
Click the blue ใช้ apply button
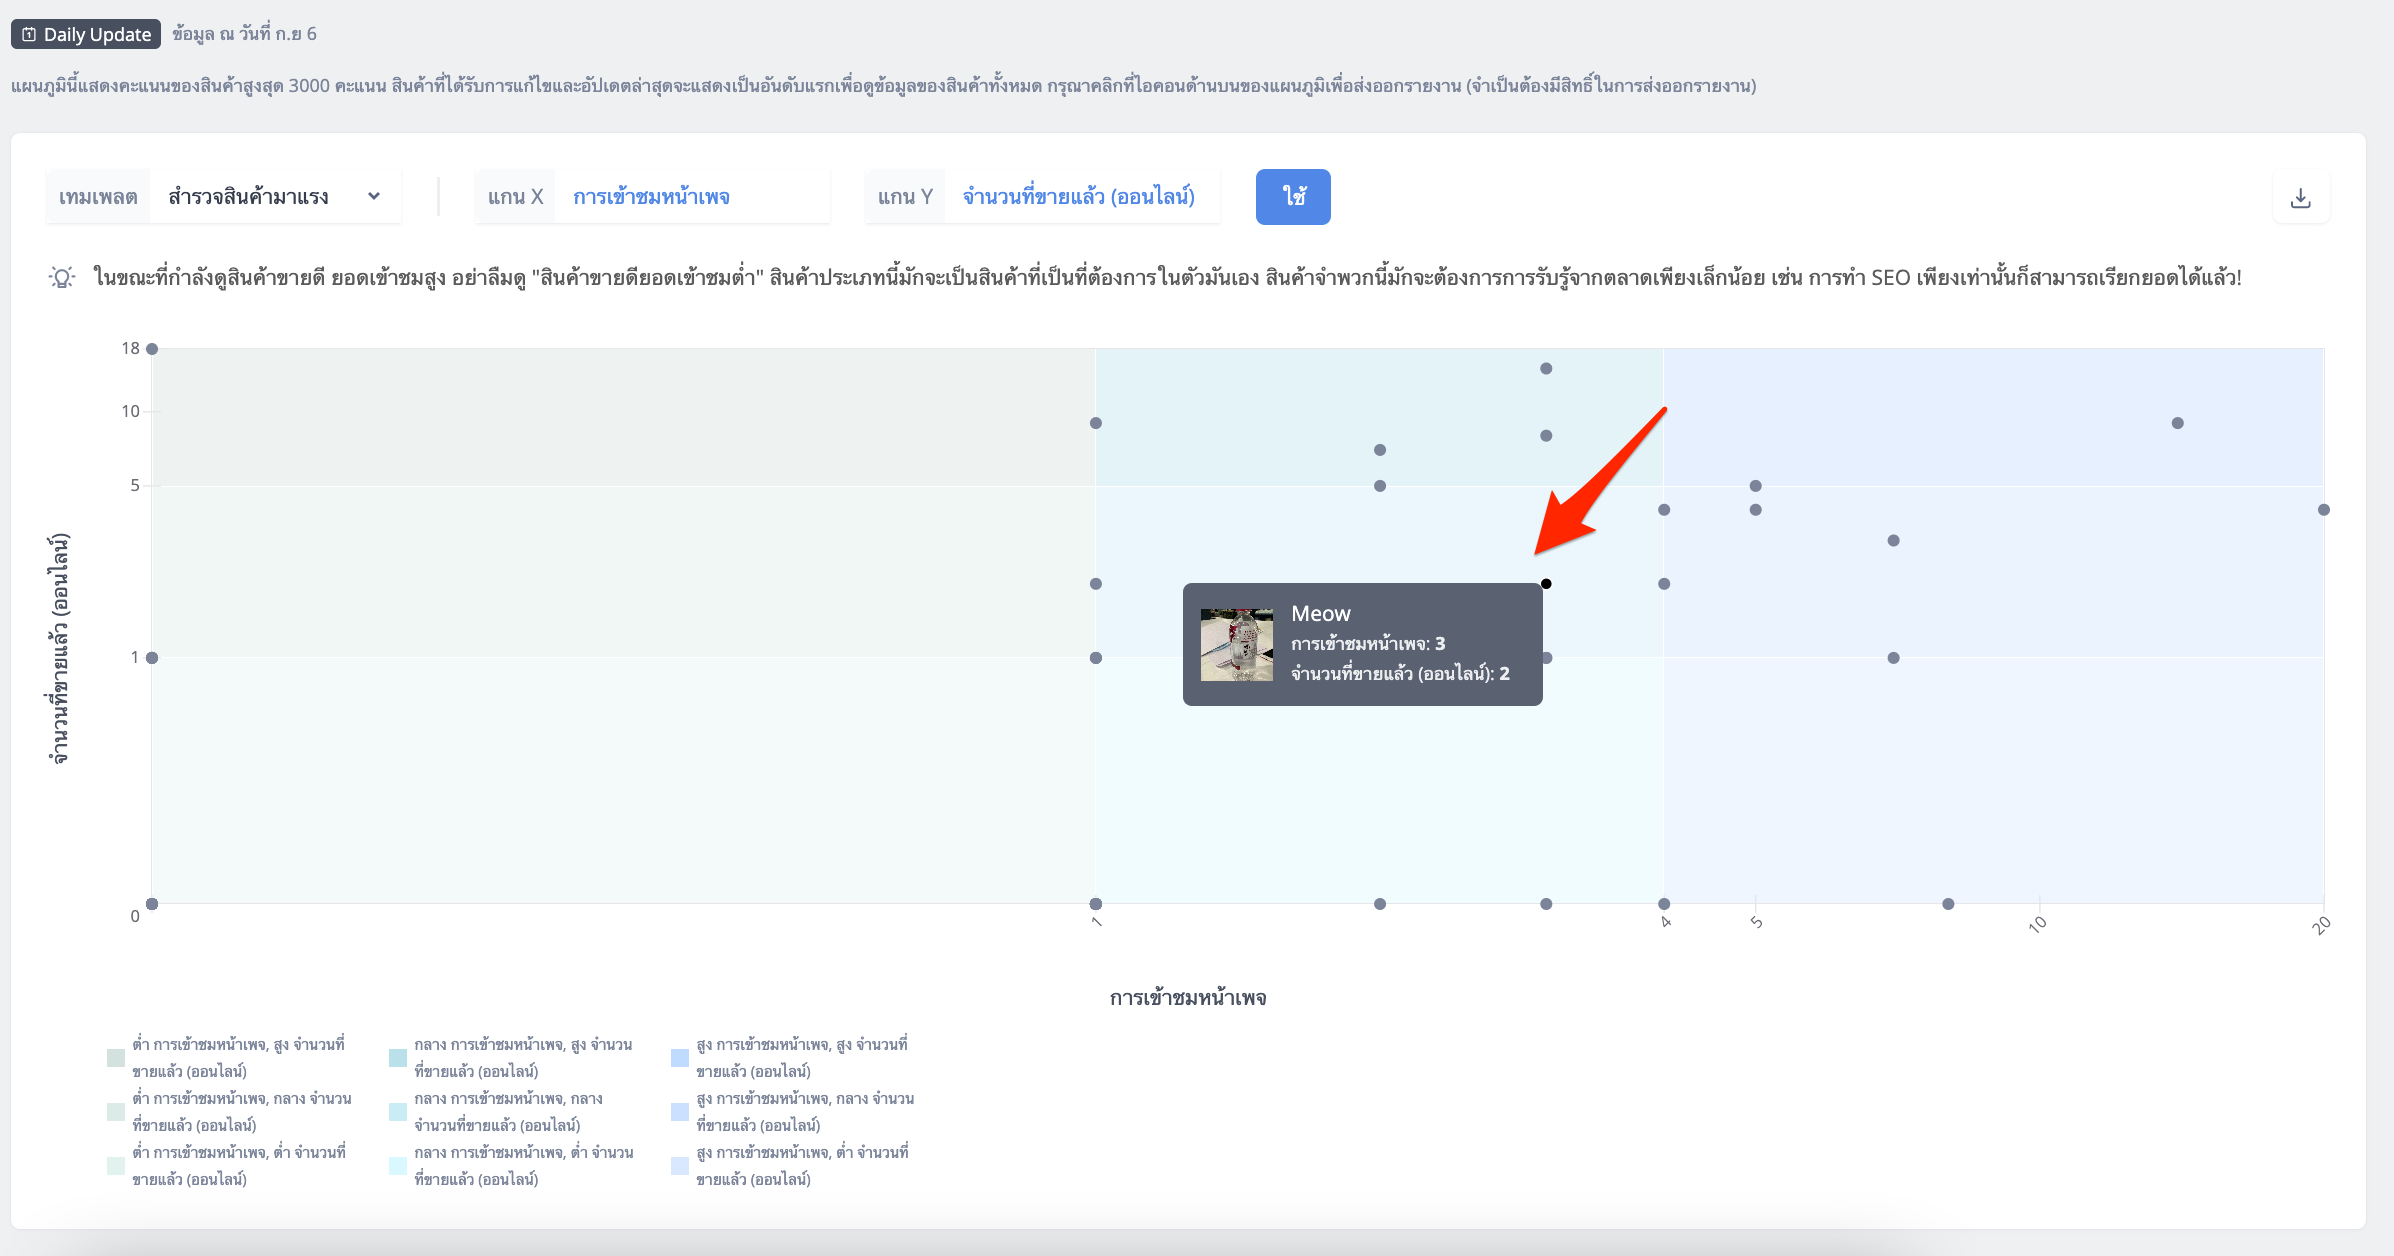(x=1293, y=196)
